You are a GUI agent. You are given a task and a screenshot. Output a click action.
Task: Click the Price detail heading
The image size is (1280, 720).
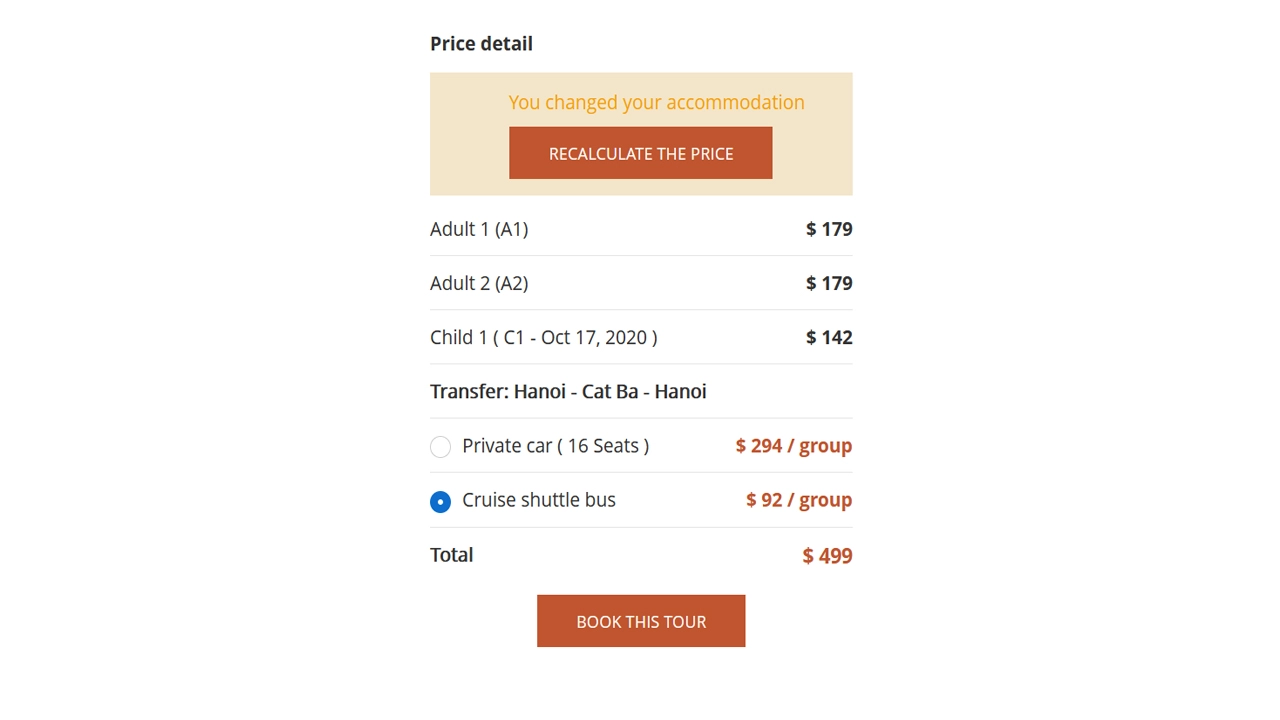481,44
